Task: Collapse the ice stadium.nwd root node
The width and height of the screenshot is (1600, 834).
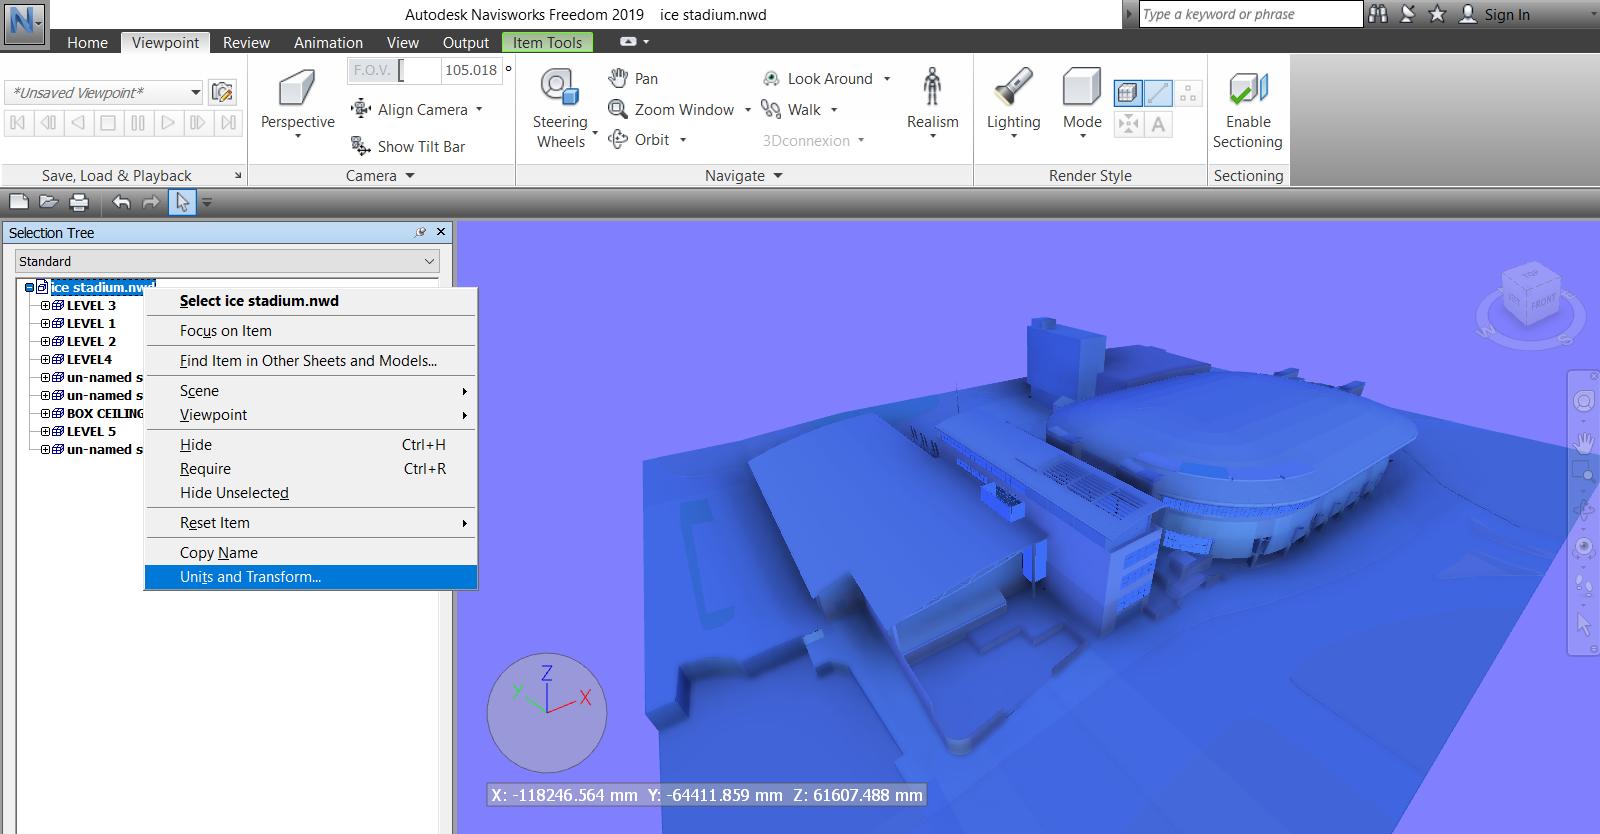Action: [x=30, y=288]
